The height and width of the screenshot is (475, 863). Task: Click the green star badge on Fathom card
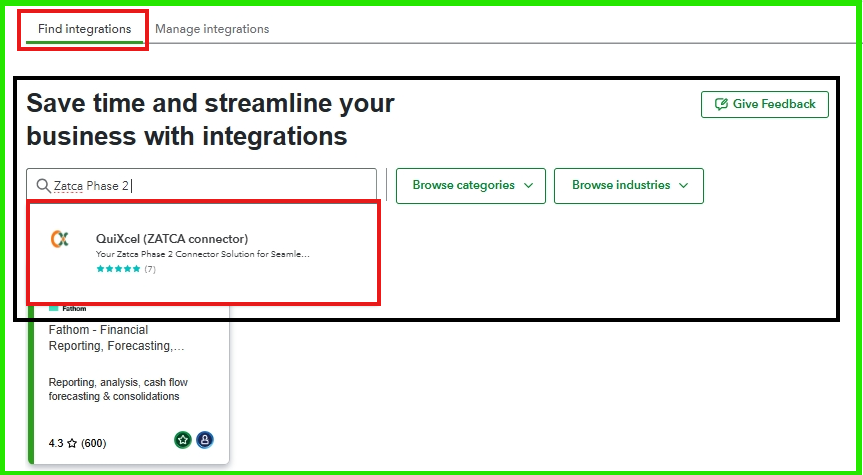[x=183, y=440]
